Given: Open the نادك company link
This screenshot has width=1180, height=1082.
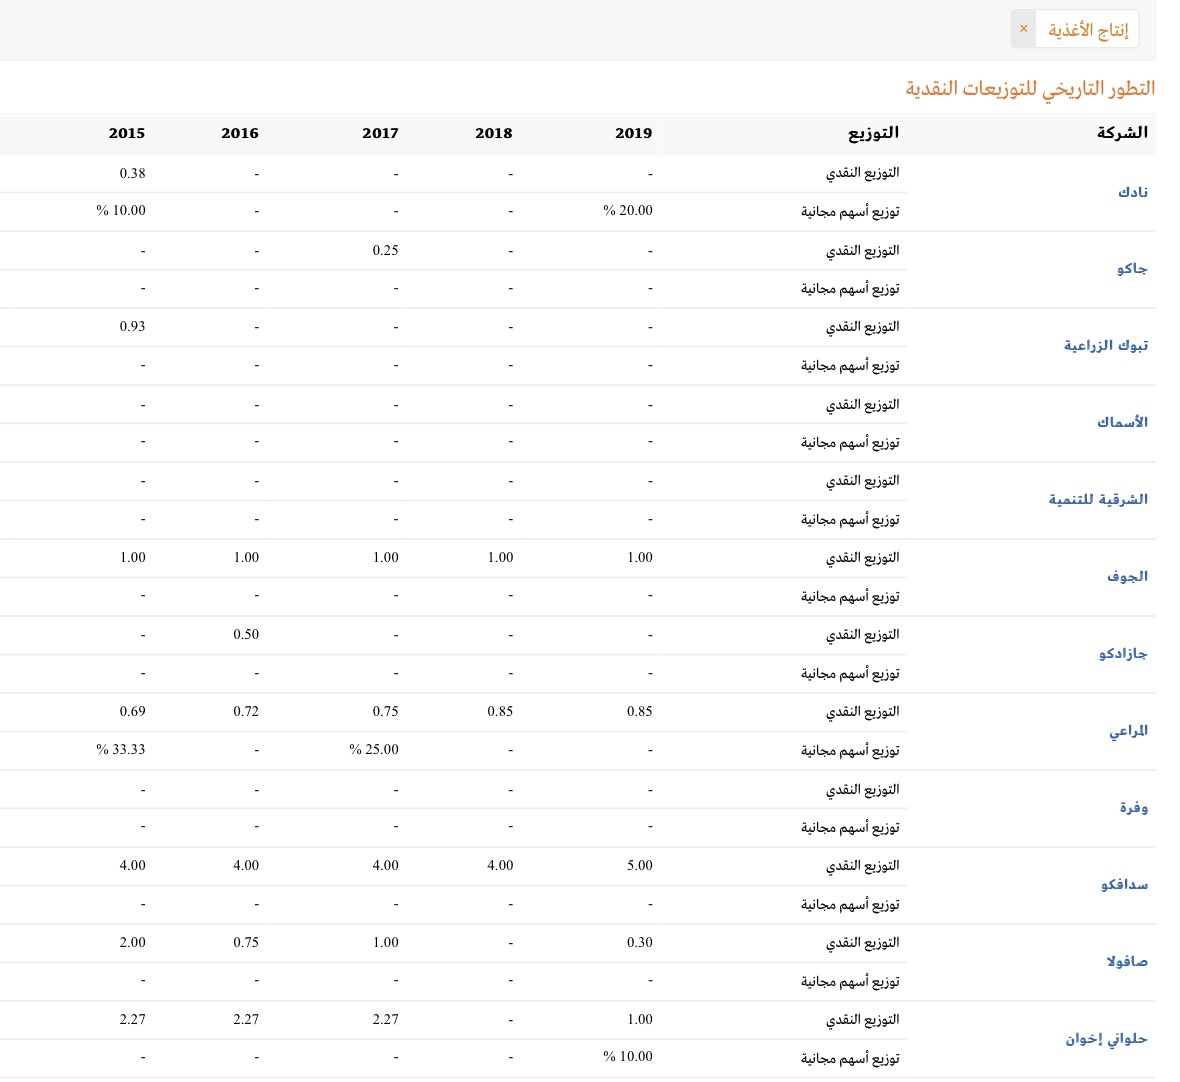Looking at the screenshot, I should pos(1133,192).
